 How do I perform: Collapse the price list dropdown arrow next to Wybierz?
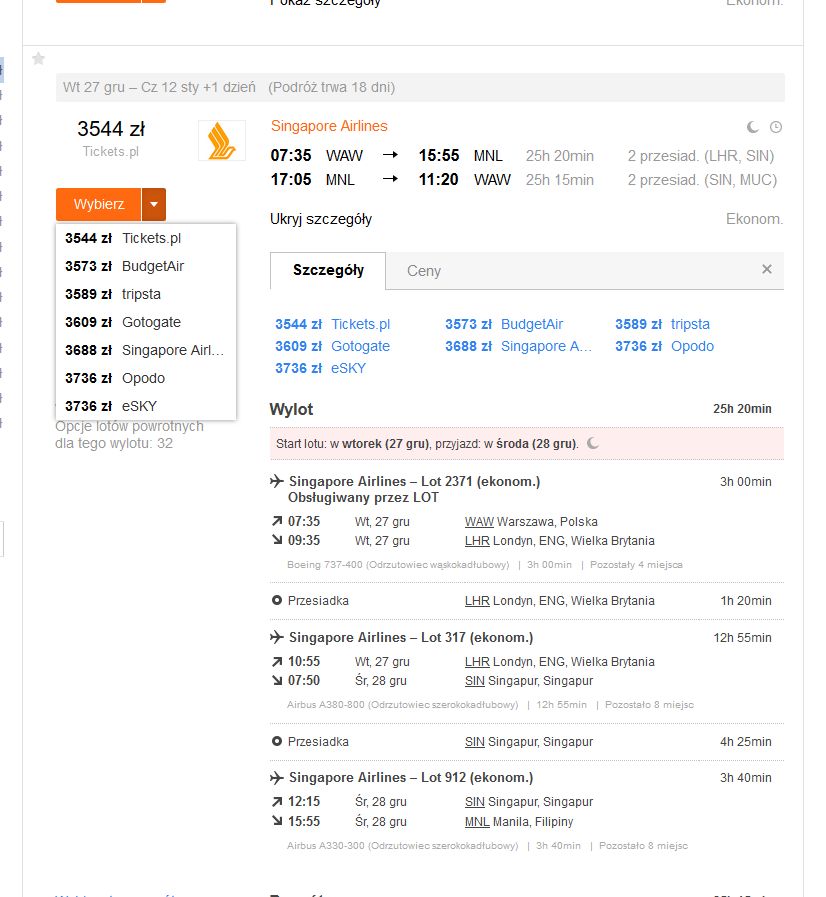click(x=154, y=204)
